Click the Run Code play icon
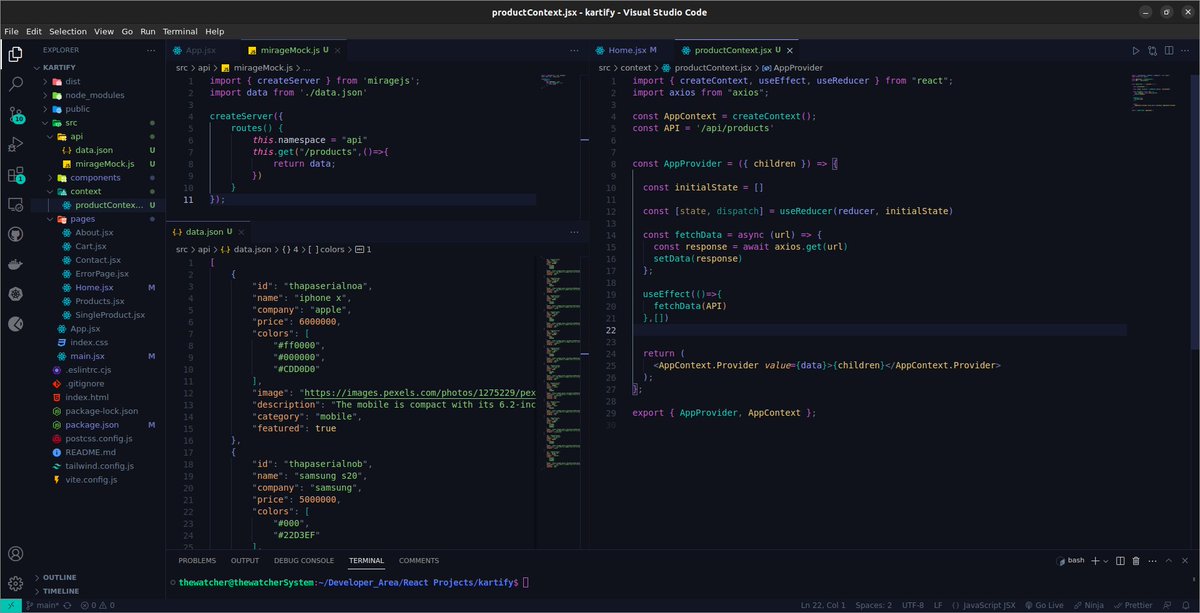 (1136, 50)
